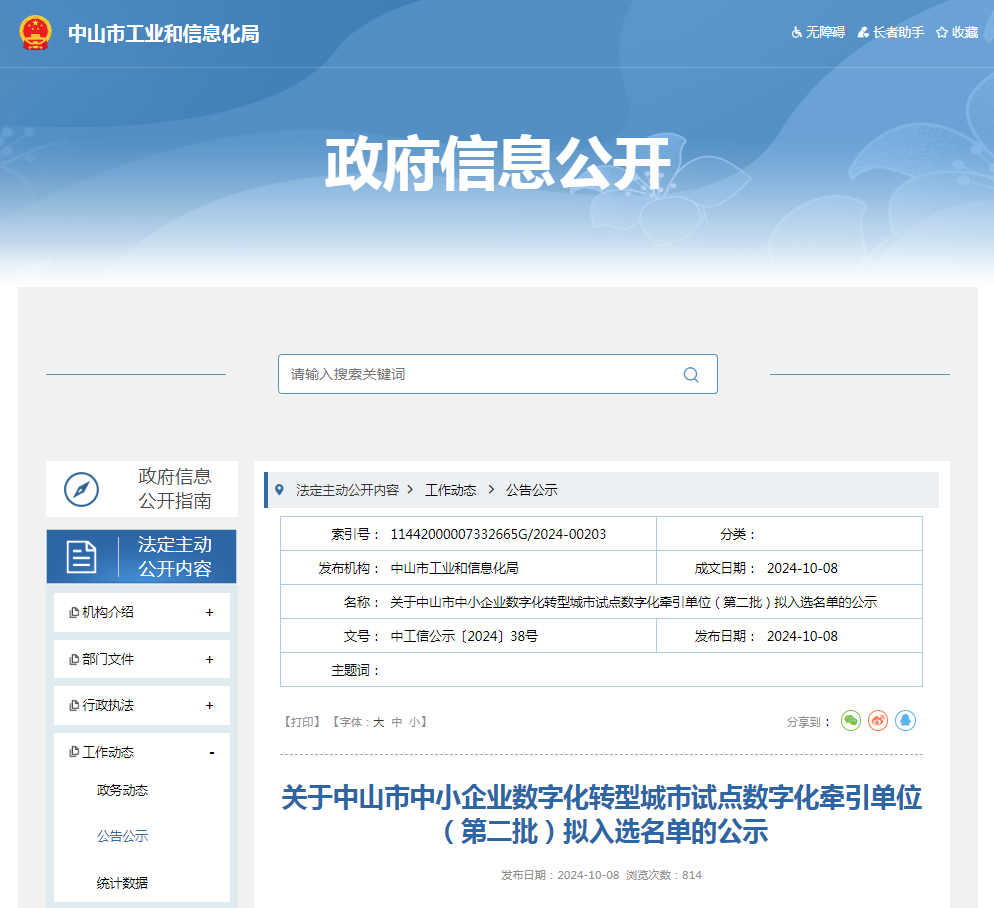The image size is (994, 908).
Task: Click the location pin breadcrumb icon
Action: (x=279, y=489)
